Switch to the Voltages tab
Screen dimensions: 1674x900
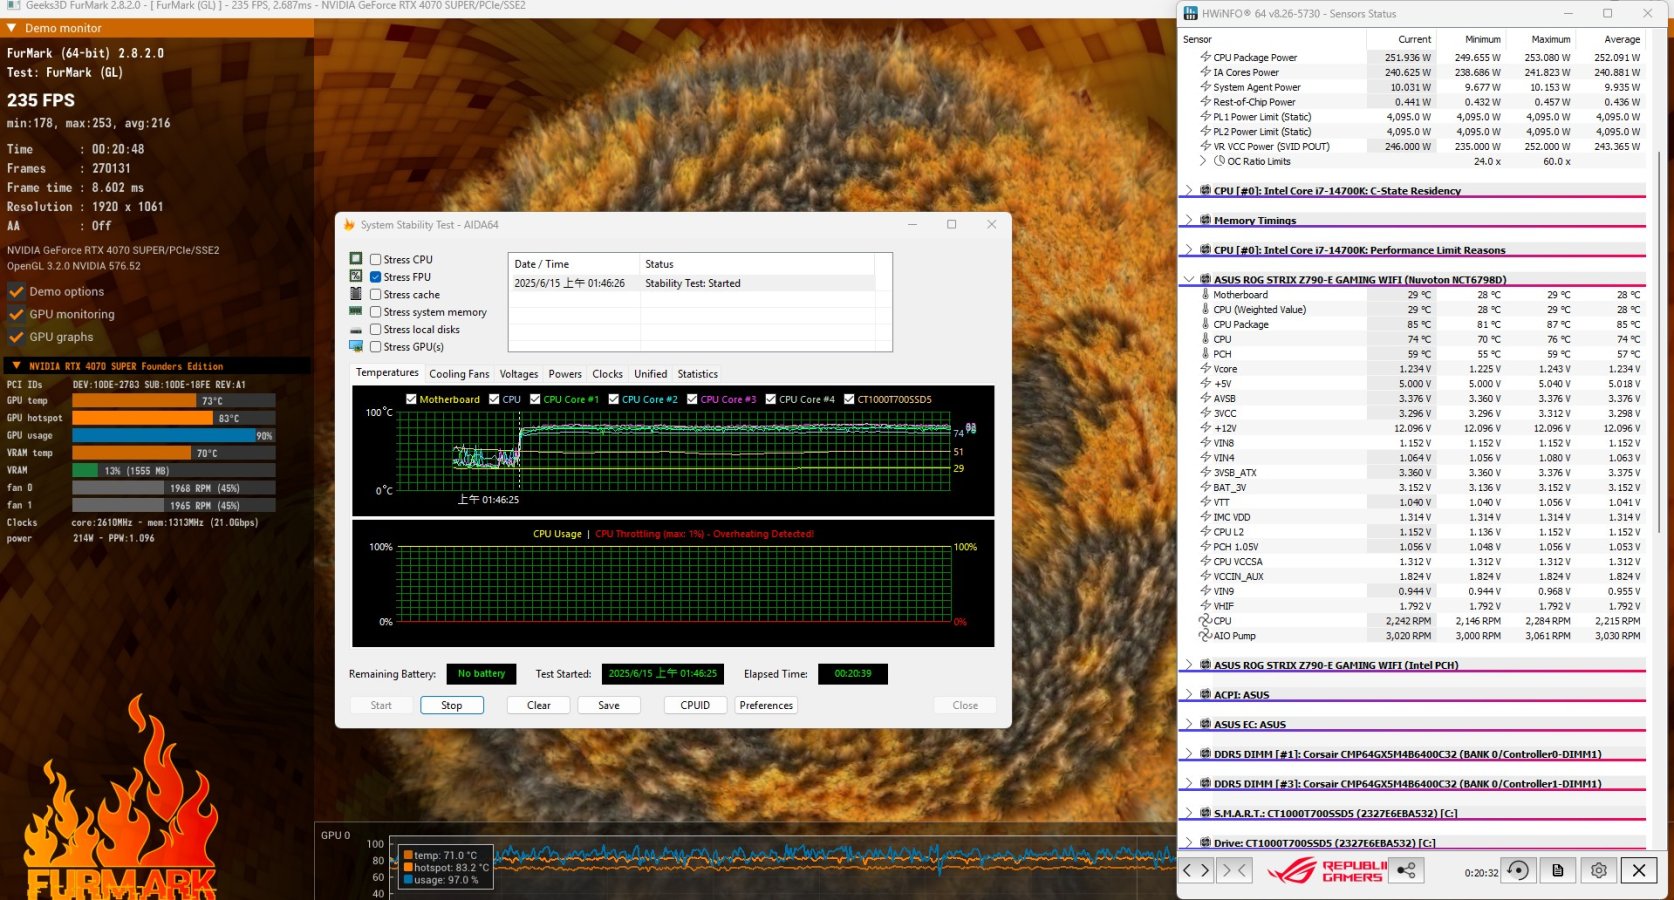(x=518, y=374)
